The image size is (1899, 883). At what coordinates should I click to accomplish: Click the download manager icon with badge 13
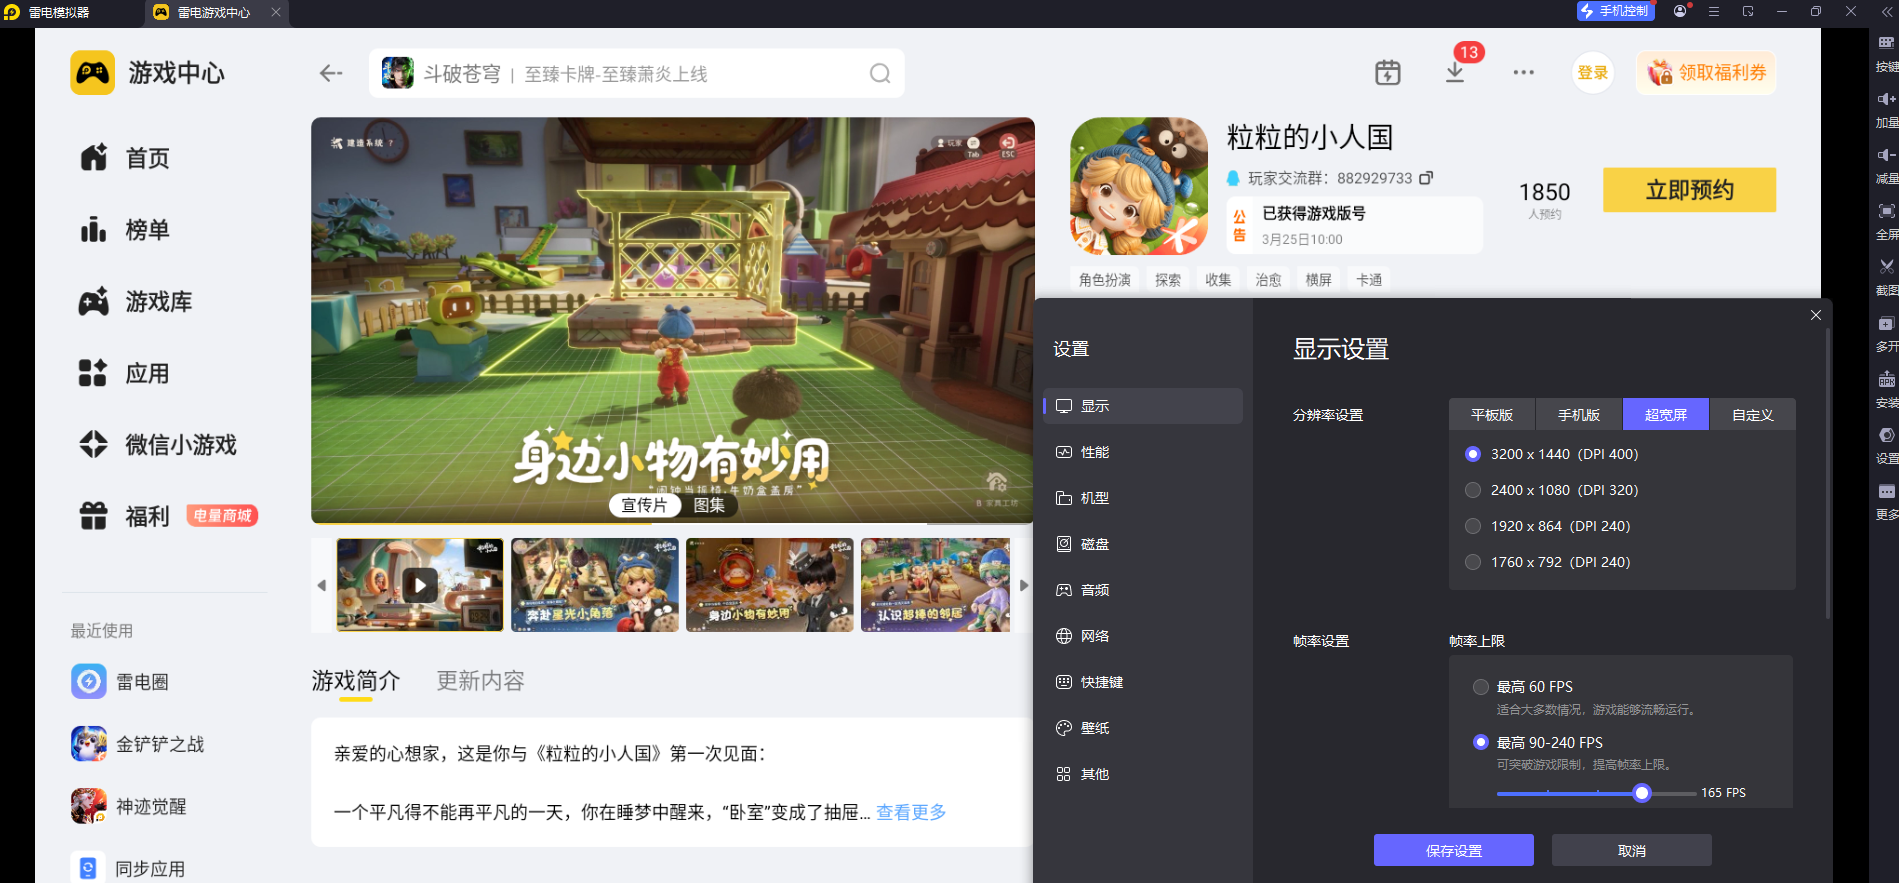pos(1455,73)
